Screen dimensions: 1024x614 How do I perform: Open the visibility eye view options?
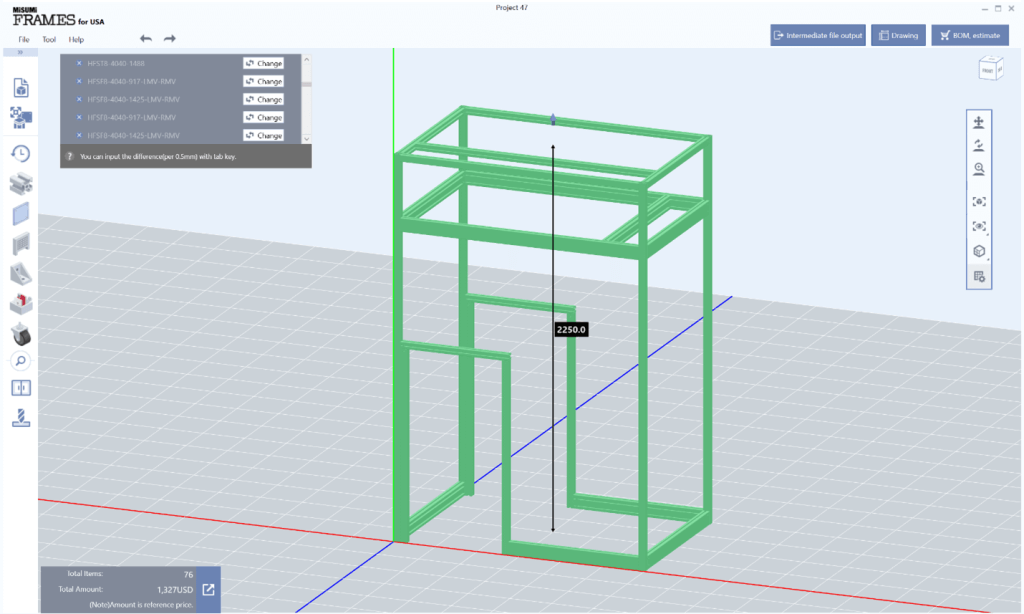click(x=979, y=226)
